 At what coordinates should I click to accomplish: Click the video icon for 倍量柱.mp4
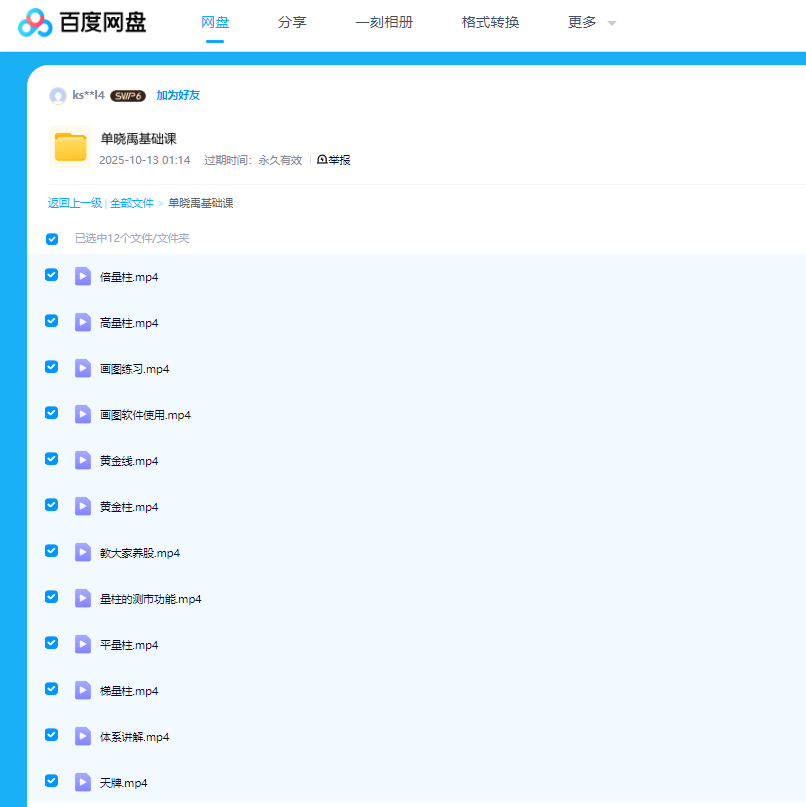[83, 276]
